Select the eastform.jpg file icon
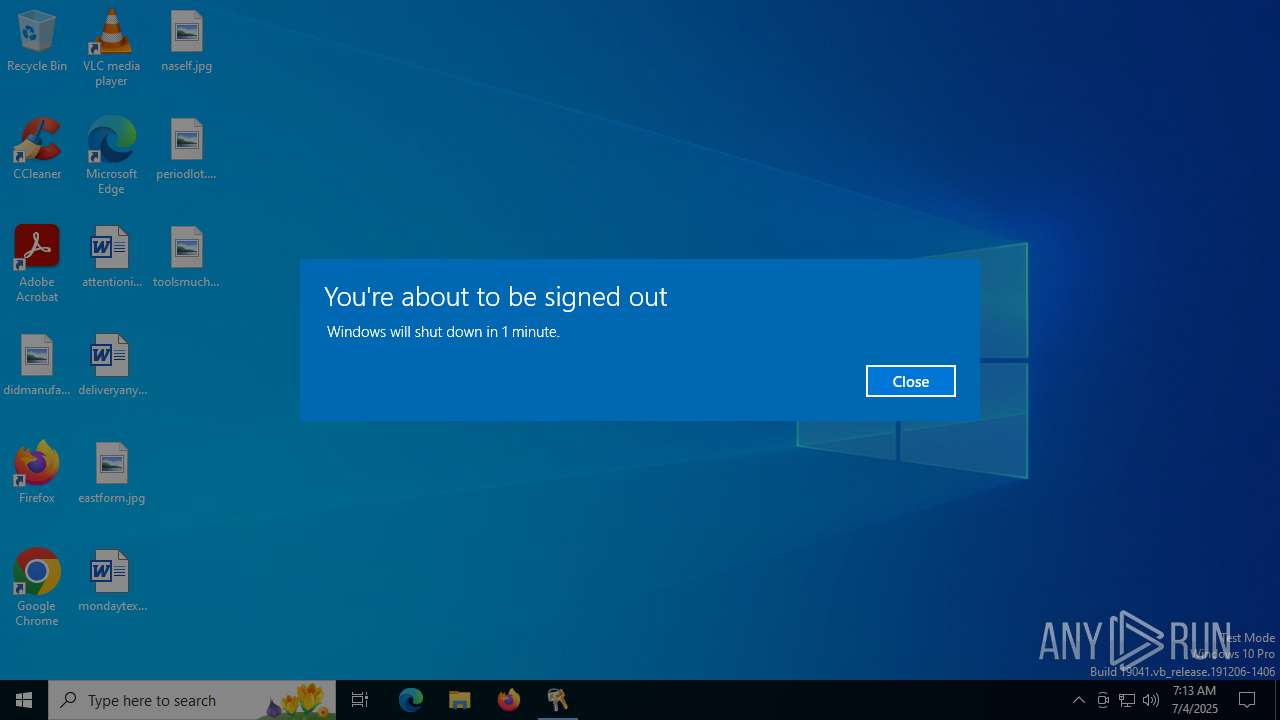Viewport: 1280px width, 720px height. click(111, 474)
